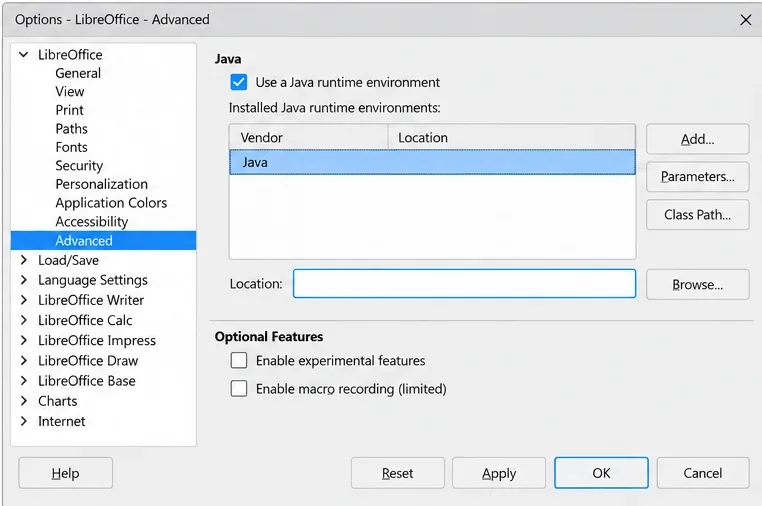Click the Load/Save label
The width and height of the screenshot is (762, 506).
coord(69,260)
